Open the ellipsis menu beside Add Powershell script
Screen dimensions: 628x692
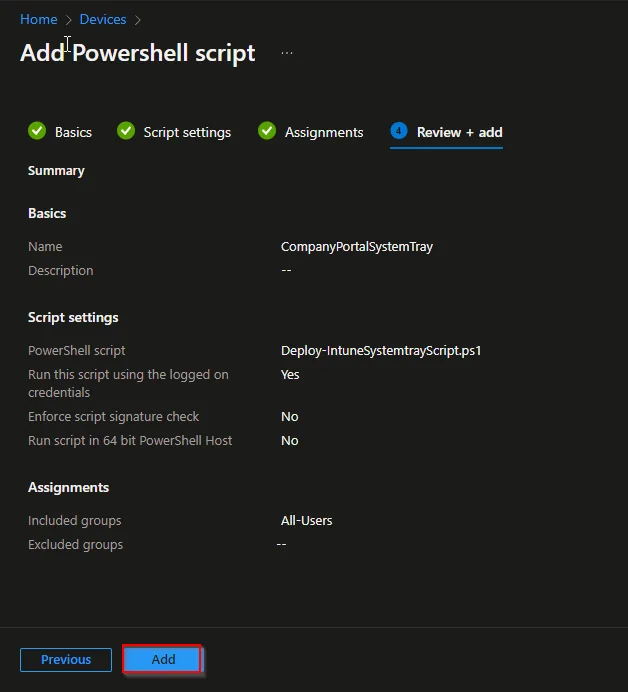pyautogui.click(x=287, y=53)
